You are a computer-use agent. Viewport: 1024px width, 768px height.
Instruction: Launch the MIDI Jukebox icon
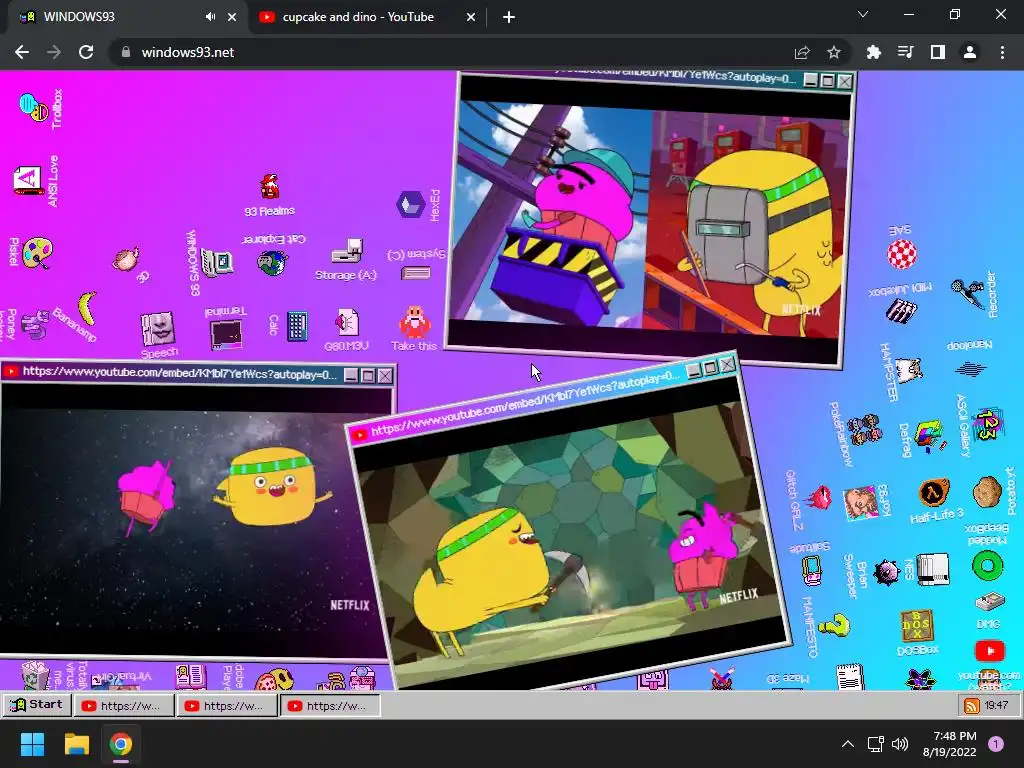coord(901,311)
